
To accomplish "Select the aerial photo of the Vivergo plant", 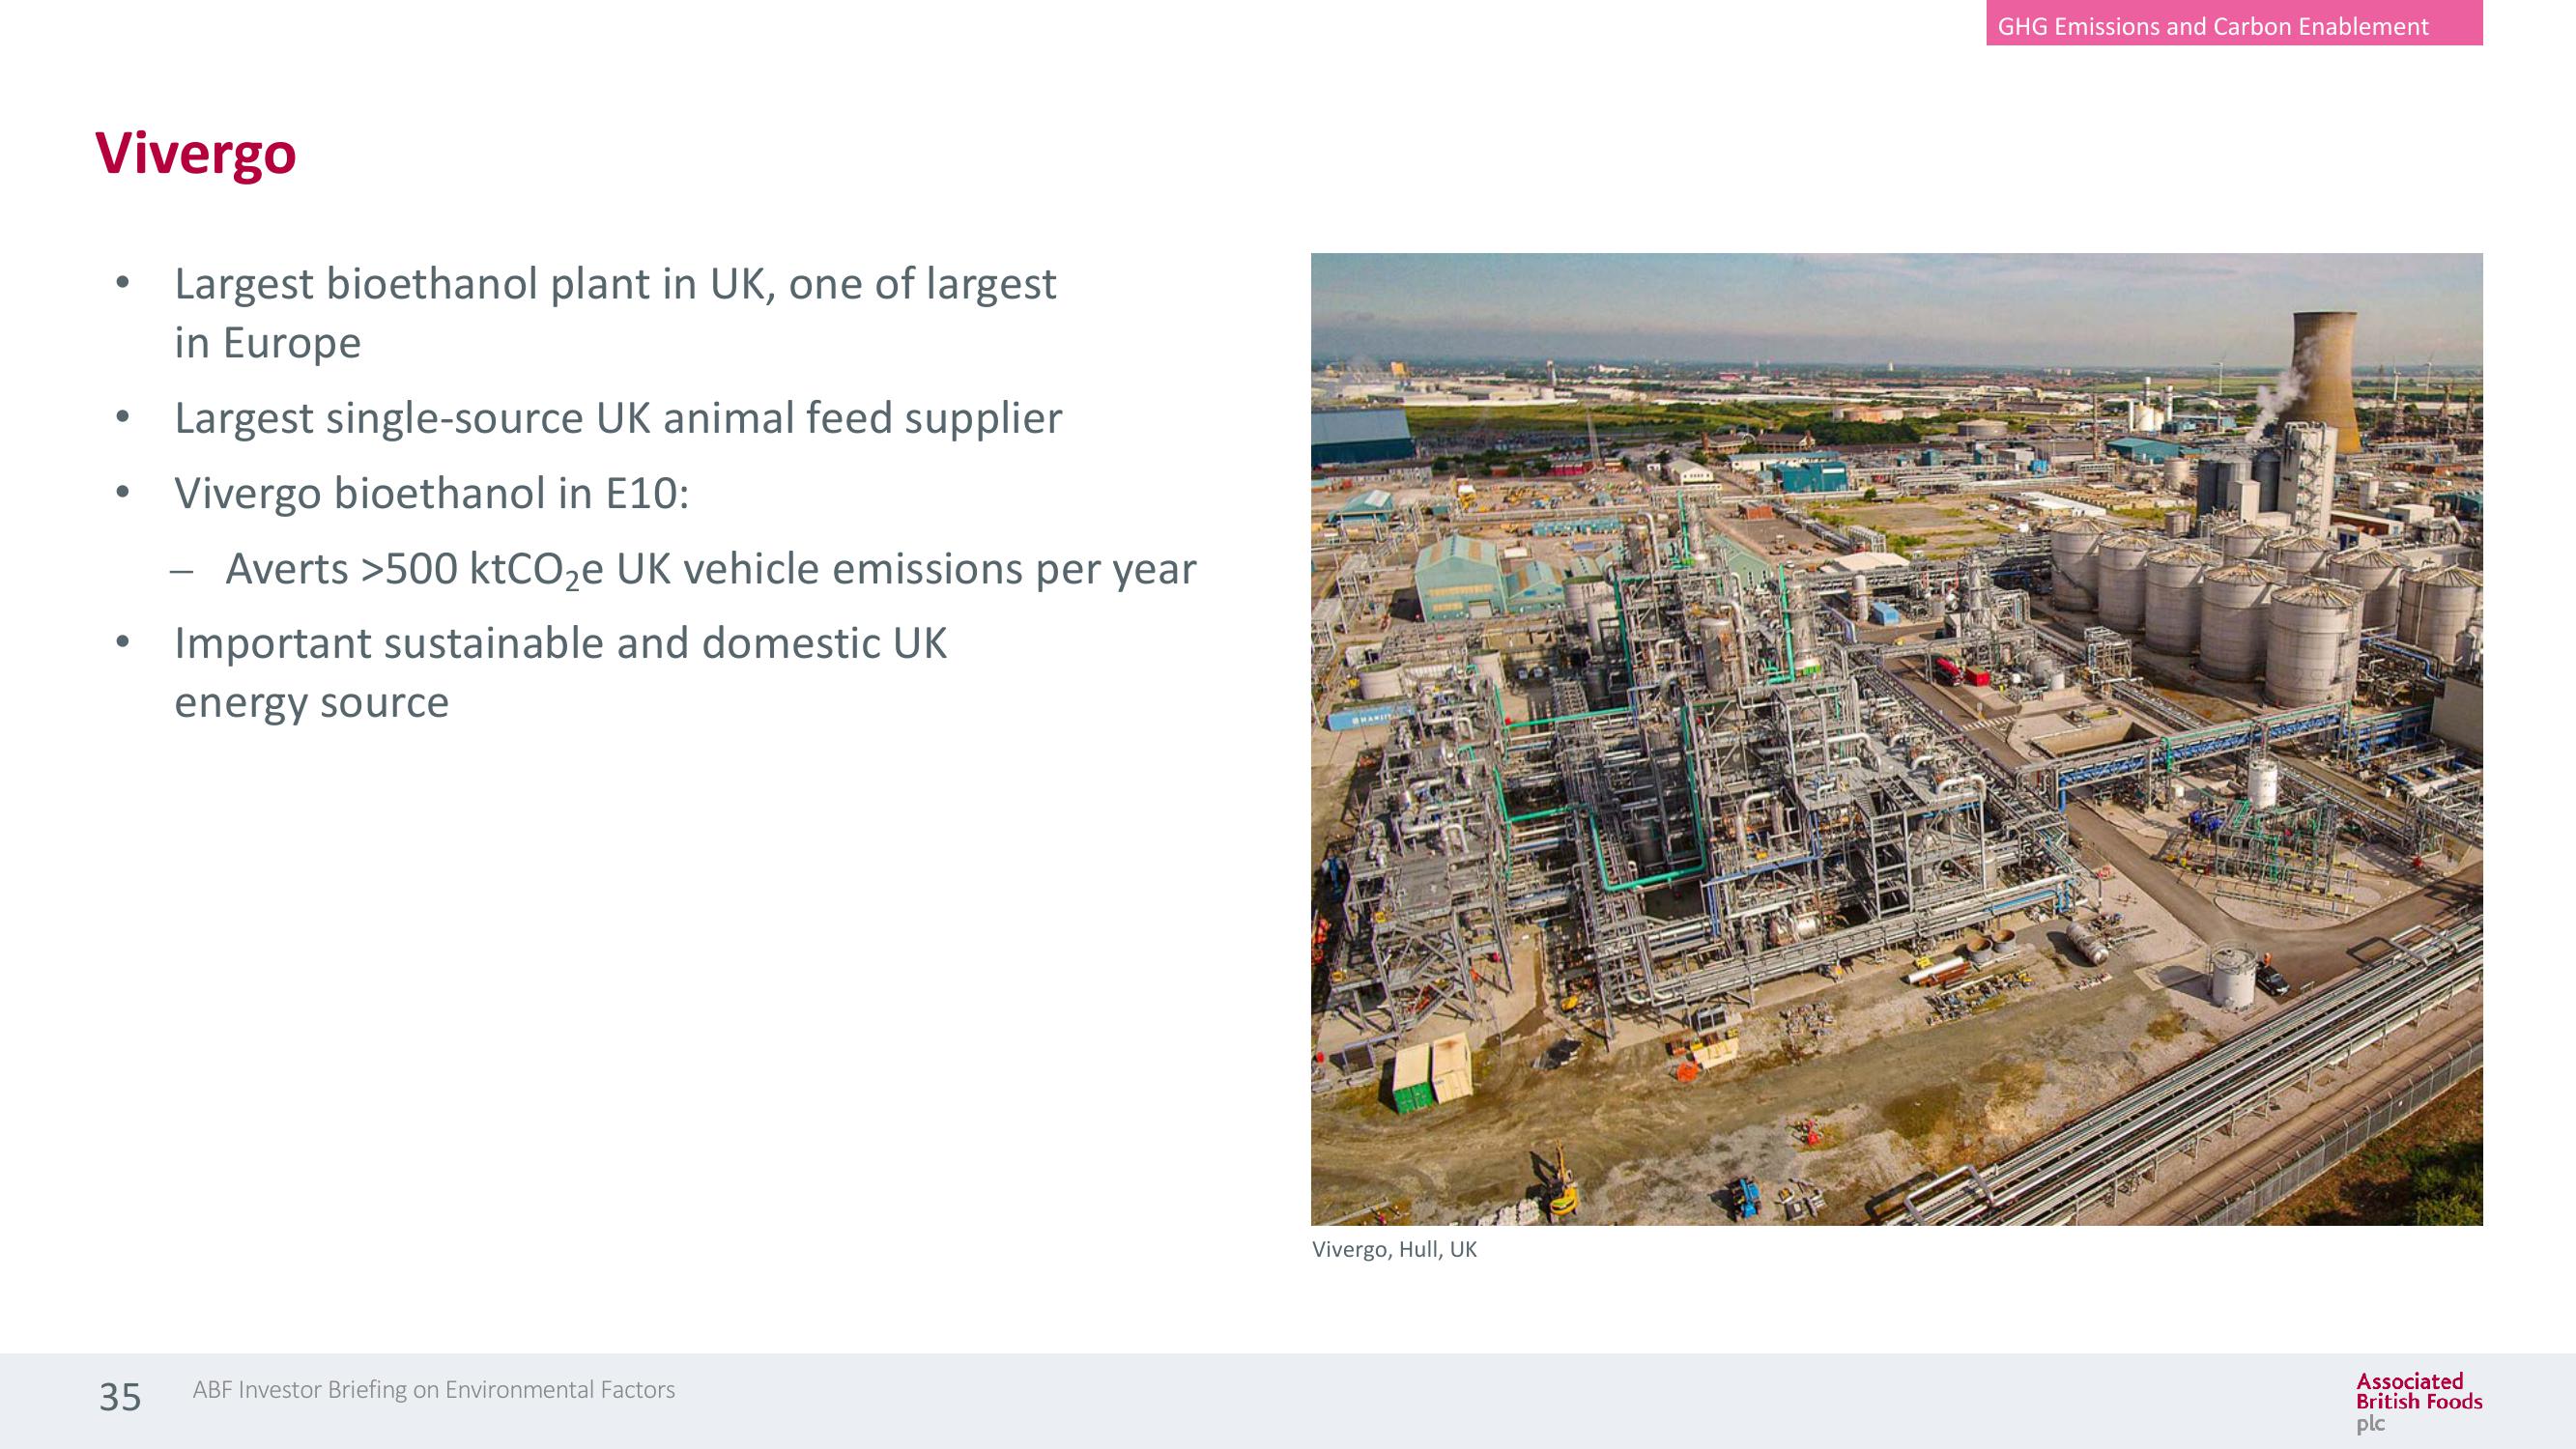I will pyautogui.click(x=1896, y=739).
